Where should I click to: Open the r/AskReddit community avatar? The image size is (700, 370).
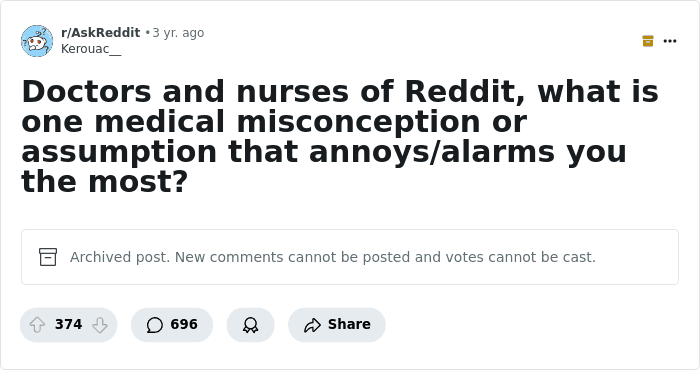tap(37, 41)
